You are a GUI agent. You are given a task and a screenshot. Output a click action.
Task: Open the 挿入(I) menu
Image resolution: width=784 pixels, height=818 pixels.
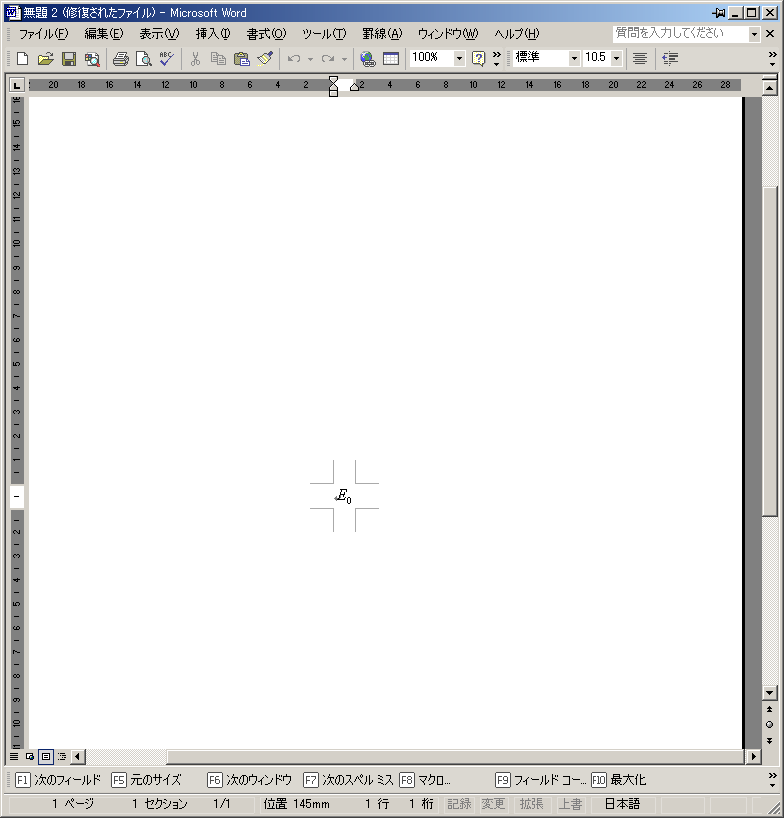(213, 34)
